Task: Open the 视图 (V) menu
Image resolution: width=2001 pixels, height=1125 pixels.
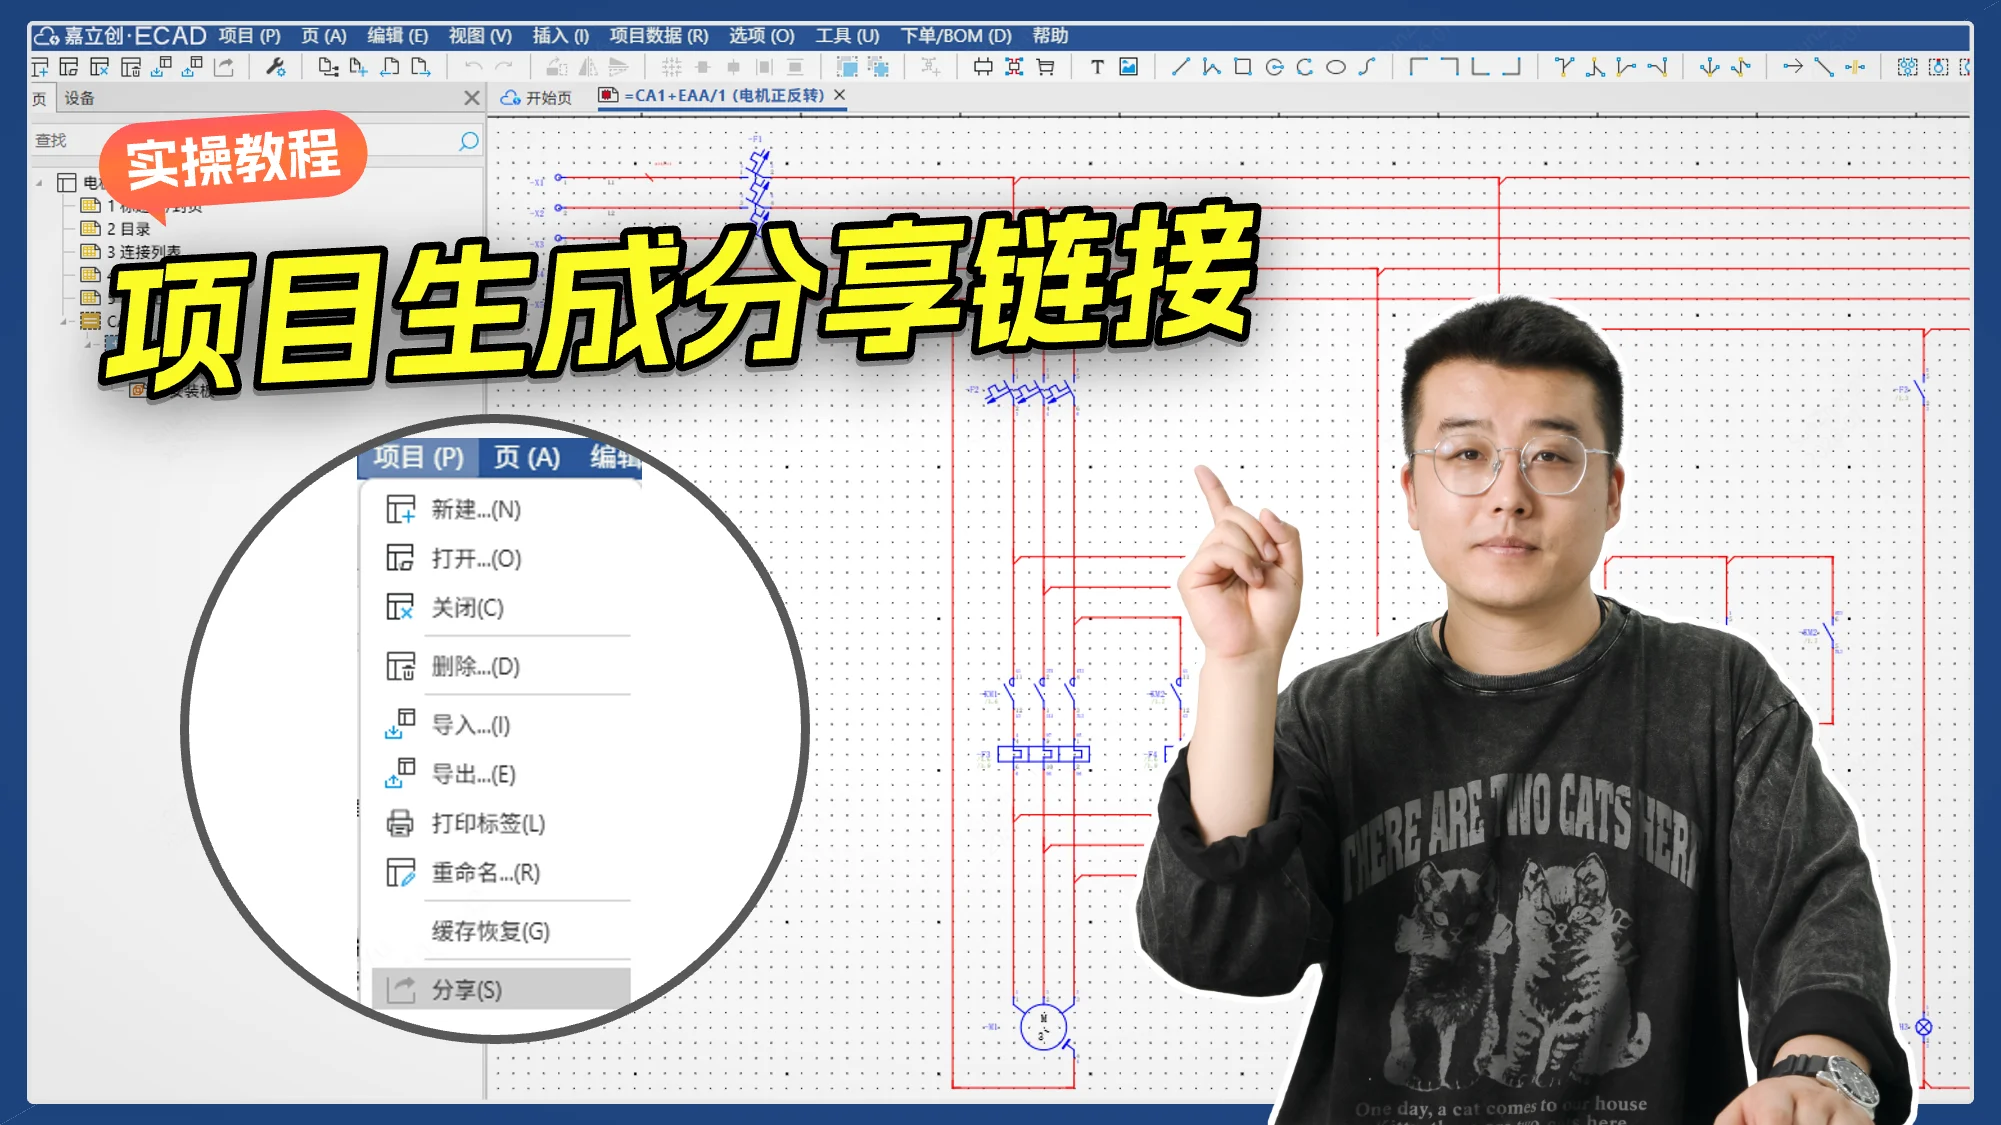Action: pyautogui.click(x=480, y=36)
